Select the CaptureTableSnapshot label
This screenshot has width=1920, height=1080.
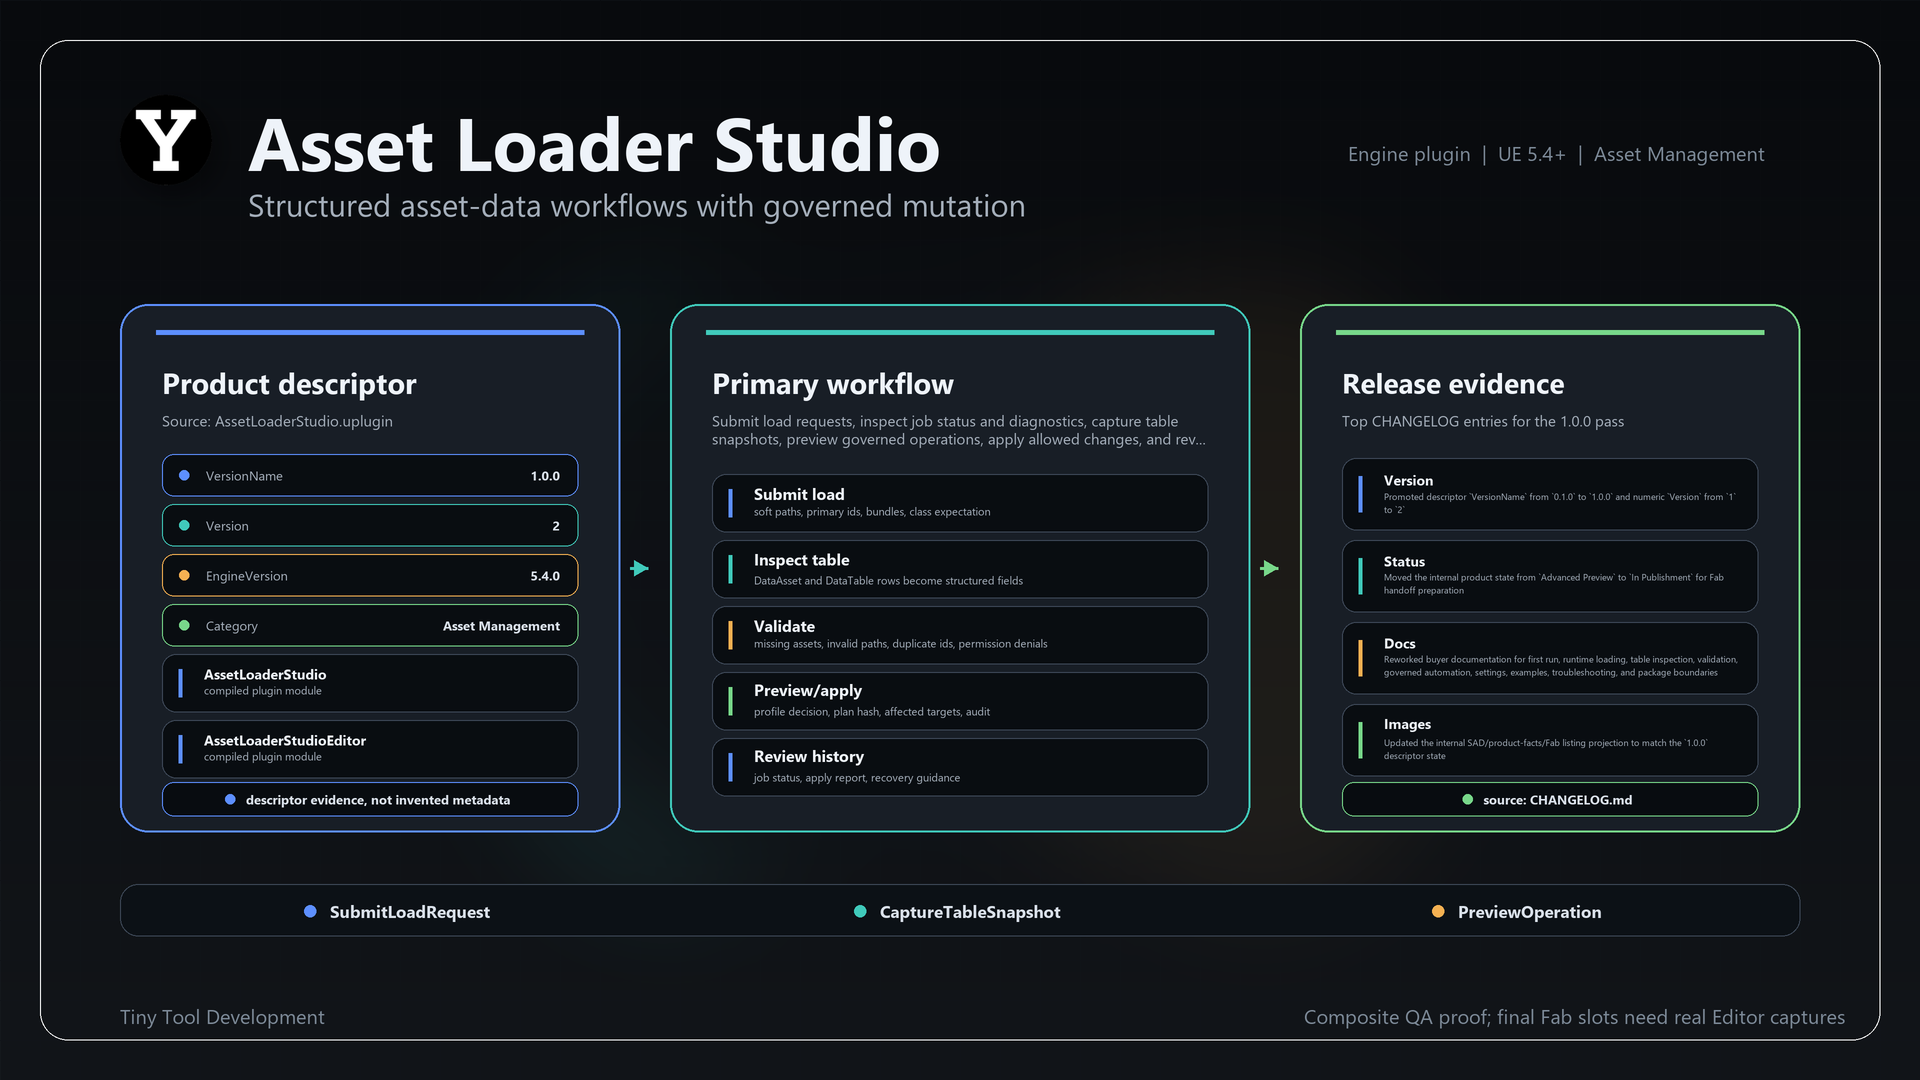click(x=970, y=912)
